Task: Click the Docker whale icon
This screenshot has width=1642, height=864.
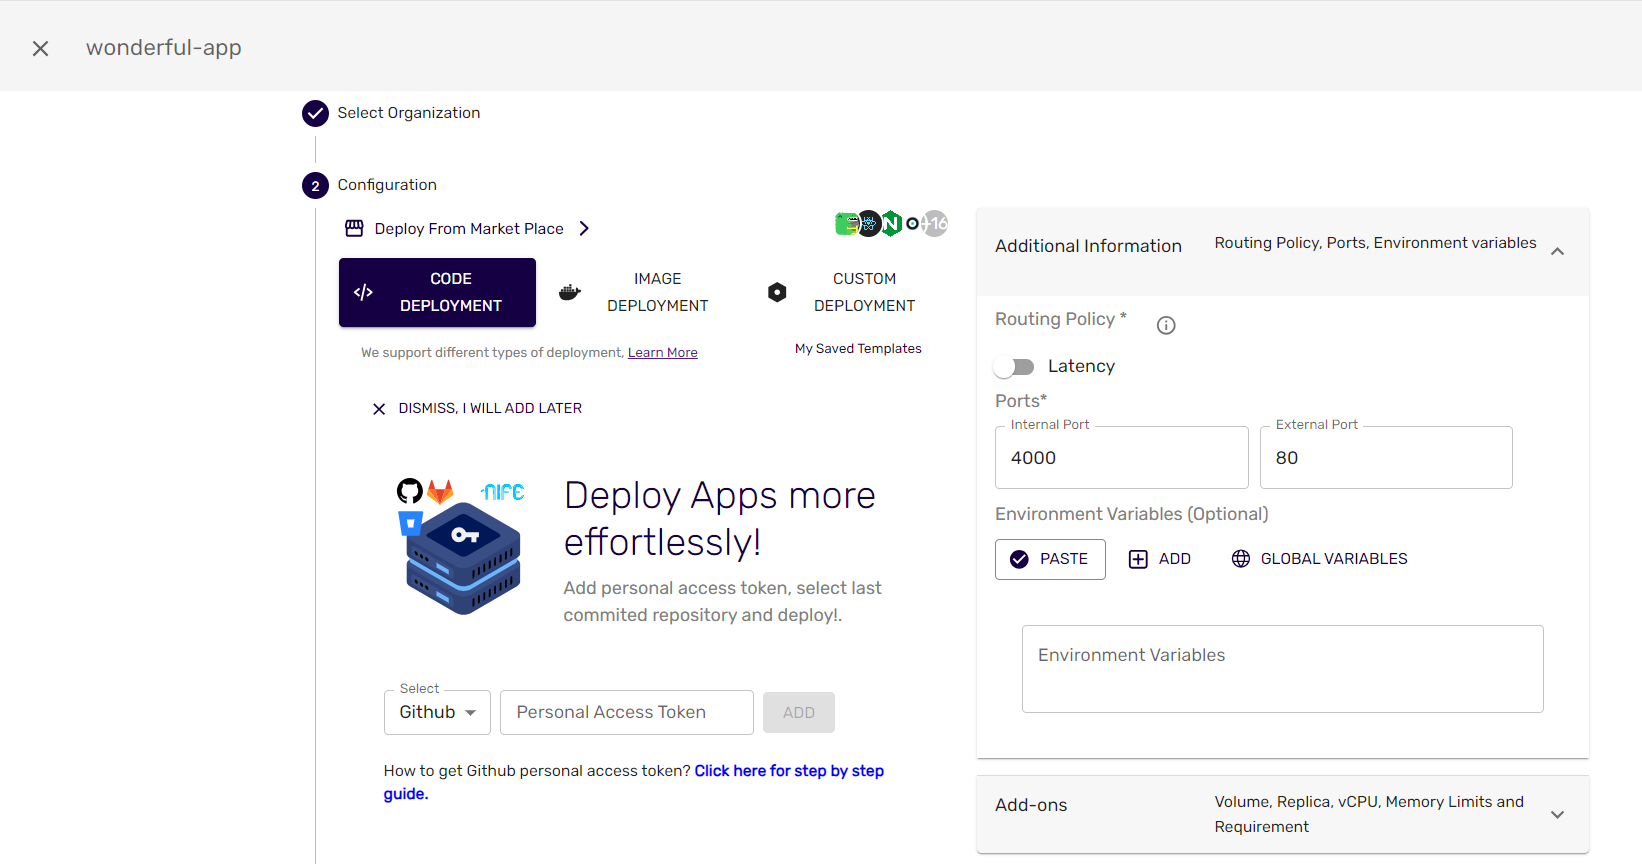Action: (570, 292)
